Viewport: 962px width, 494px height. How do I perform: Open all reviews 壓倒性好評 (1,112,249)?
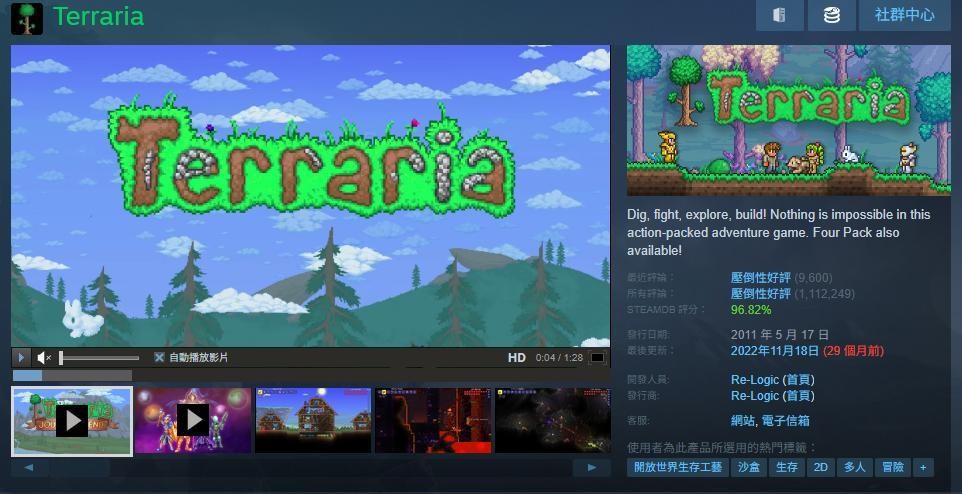(x=792, y=294)
